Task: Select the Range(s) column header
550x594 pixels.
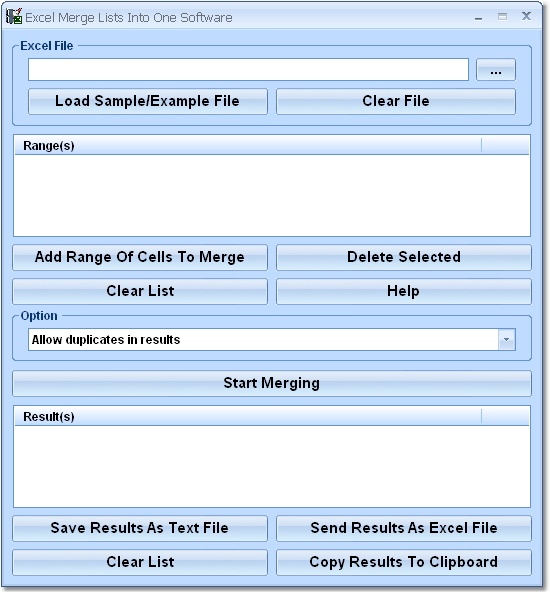Action: [x=248, y=145]
